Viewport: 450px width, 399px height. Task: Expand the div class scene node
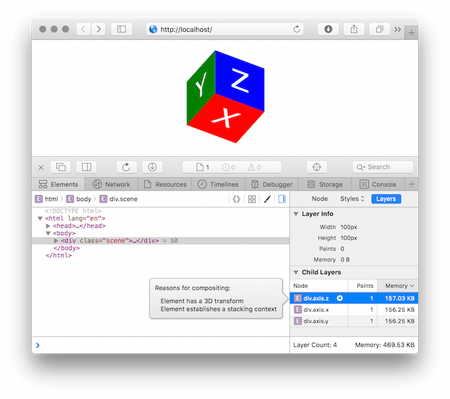[x=56, y=240]
